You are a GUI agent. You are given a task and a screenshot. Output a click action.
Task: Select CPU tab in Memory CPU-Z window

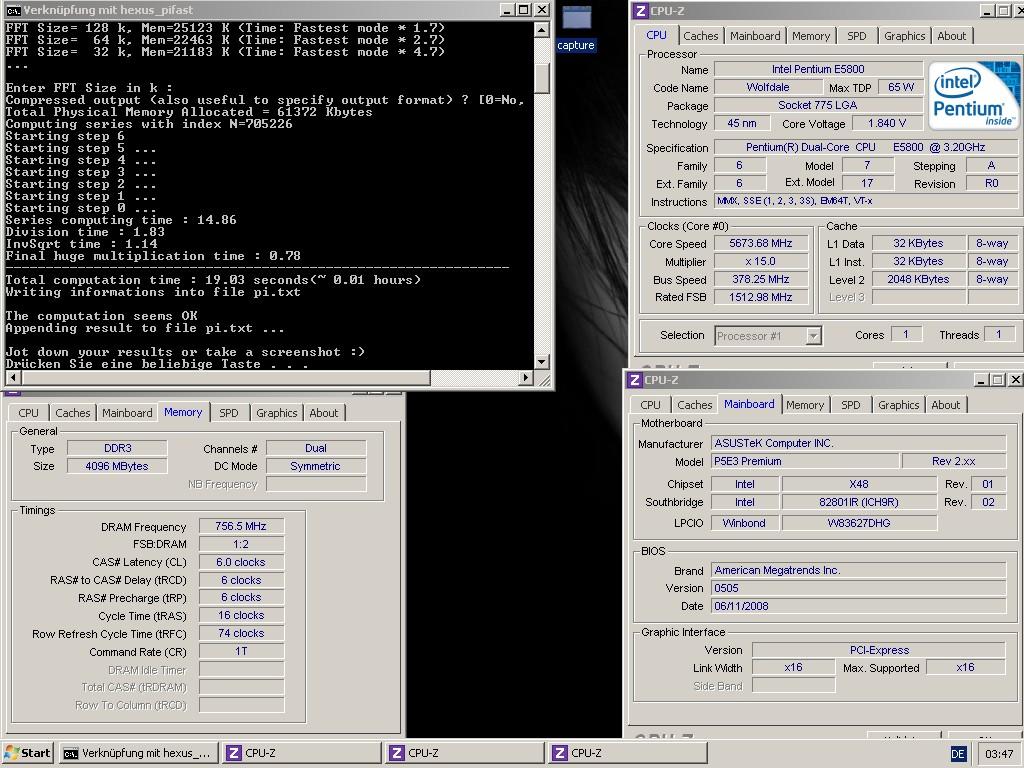click(28, 413)
